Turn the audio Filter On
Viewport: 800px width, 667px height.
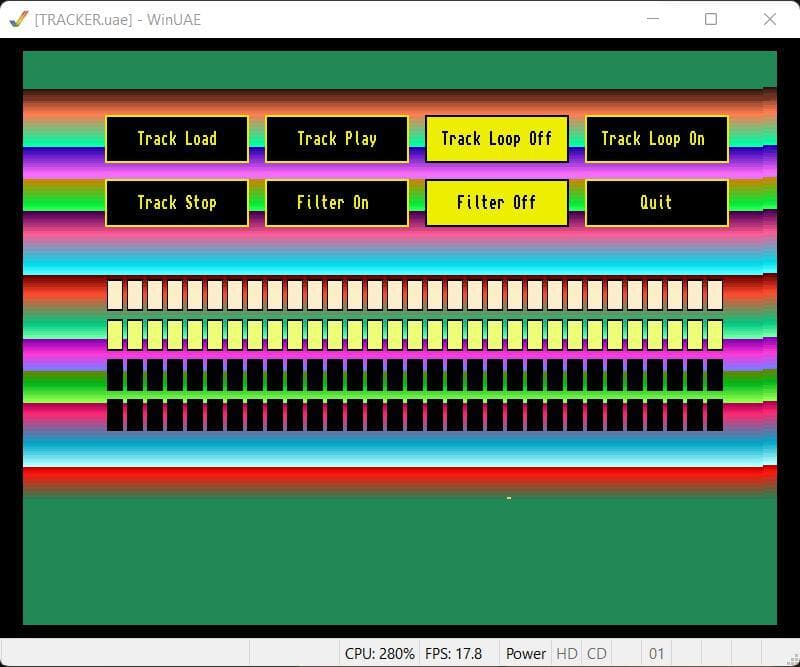pos(337,203)
